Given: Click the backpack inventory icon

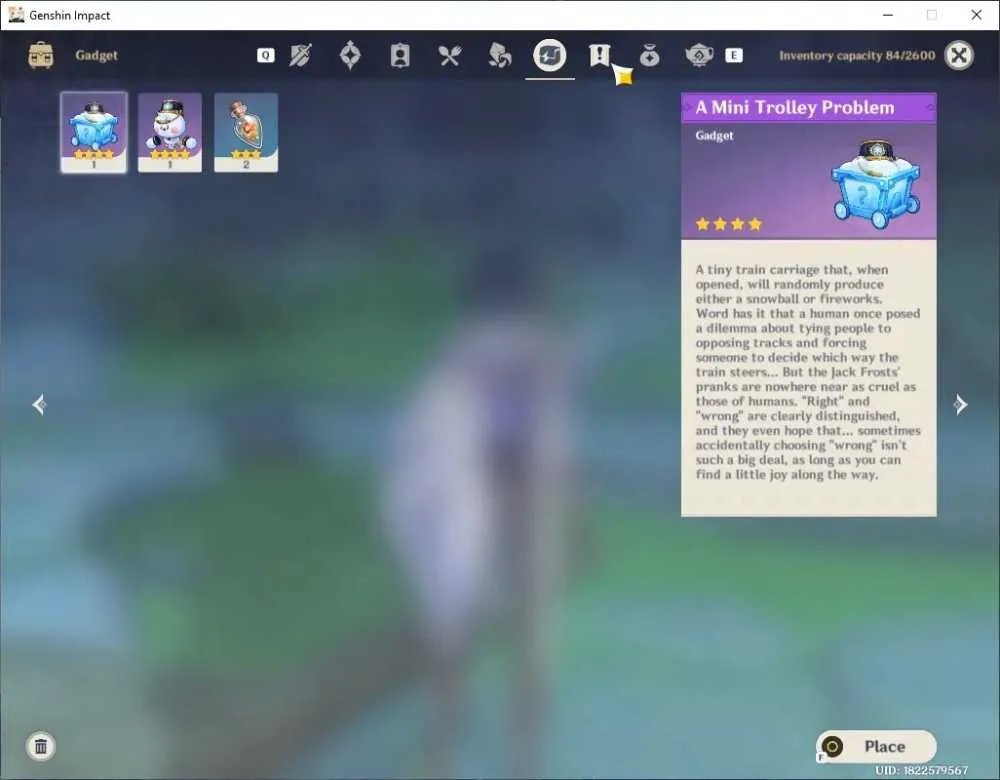Looking at the screenshot, I should 41,55.
